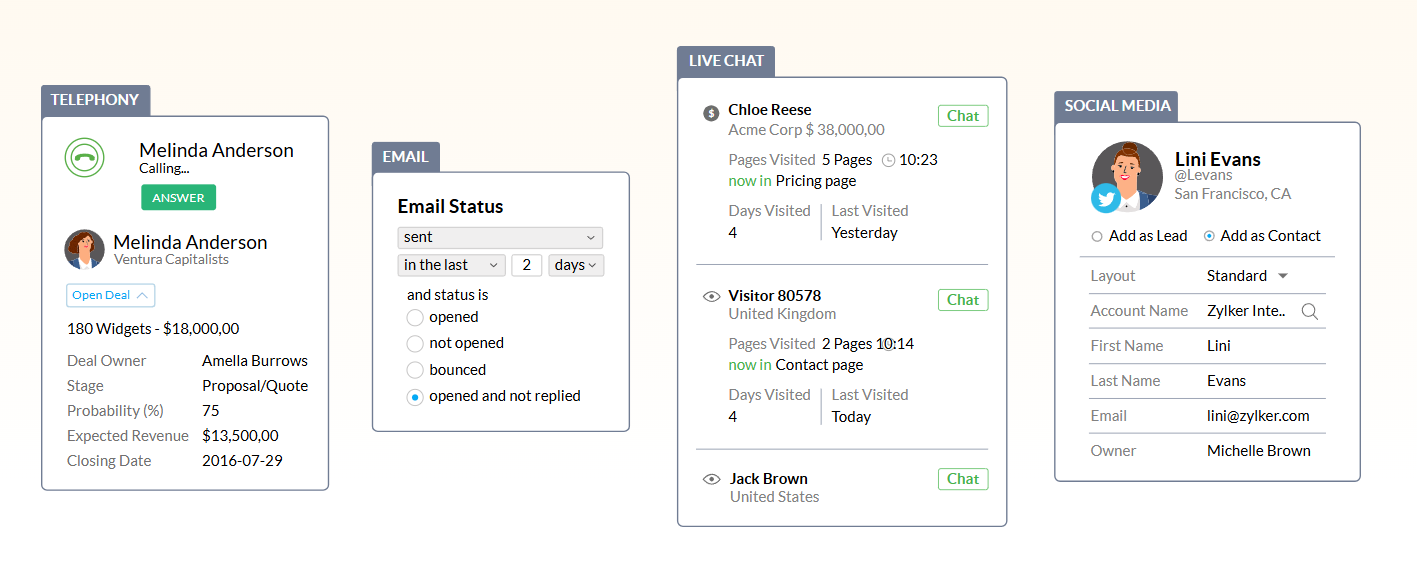
Task: Select the 'opened' radio button
Action: 415,318
